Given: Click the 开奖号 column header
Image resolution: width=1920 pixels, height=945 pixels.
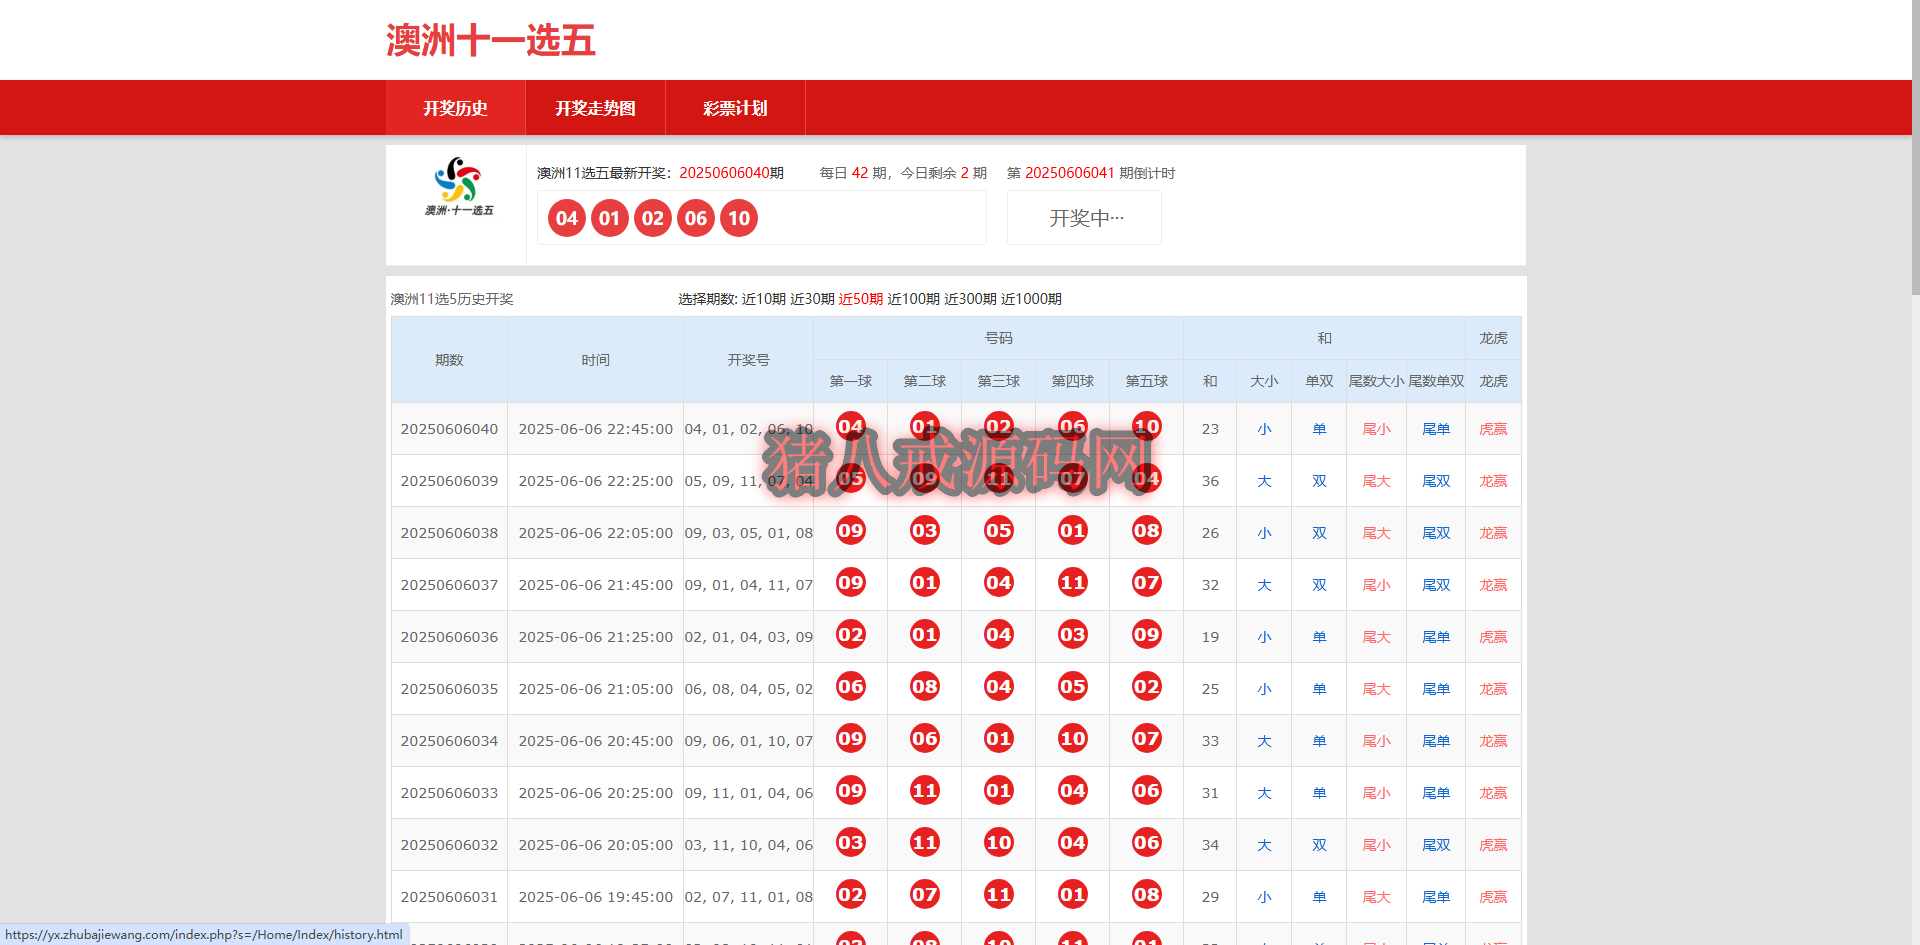Looking at the screenshot, I should (x=748, y=360).
